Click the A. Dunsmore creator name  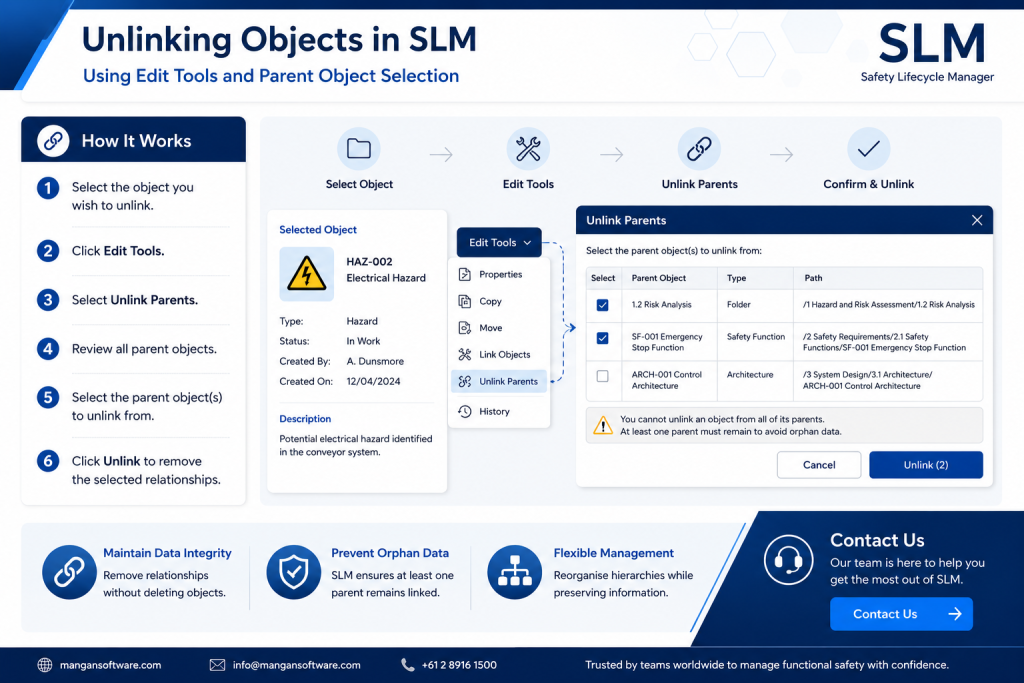click(375, 361)
